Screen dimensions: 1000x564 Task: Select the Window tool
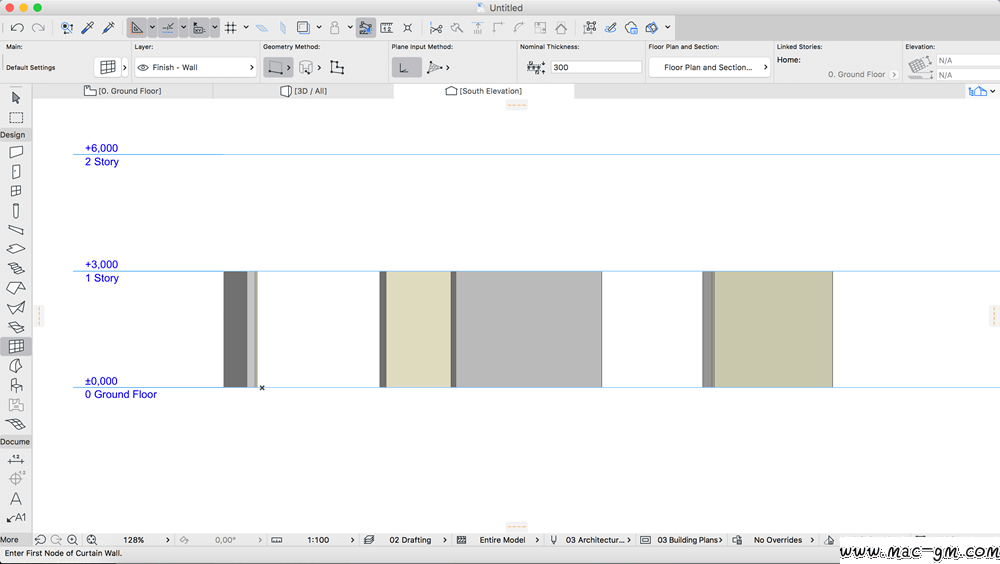[16, 191]
